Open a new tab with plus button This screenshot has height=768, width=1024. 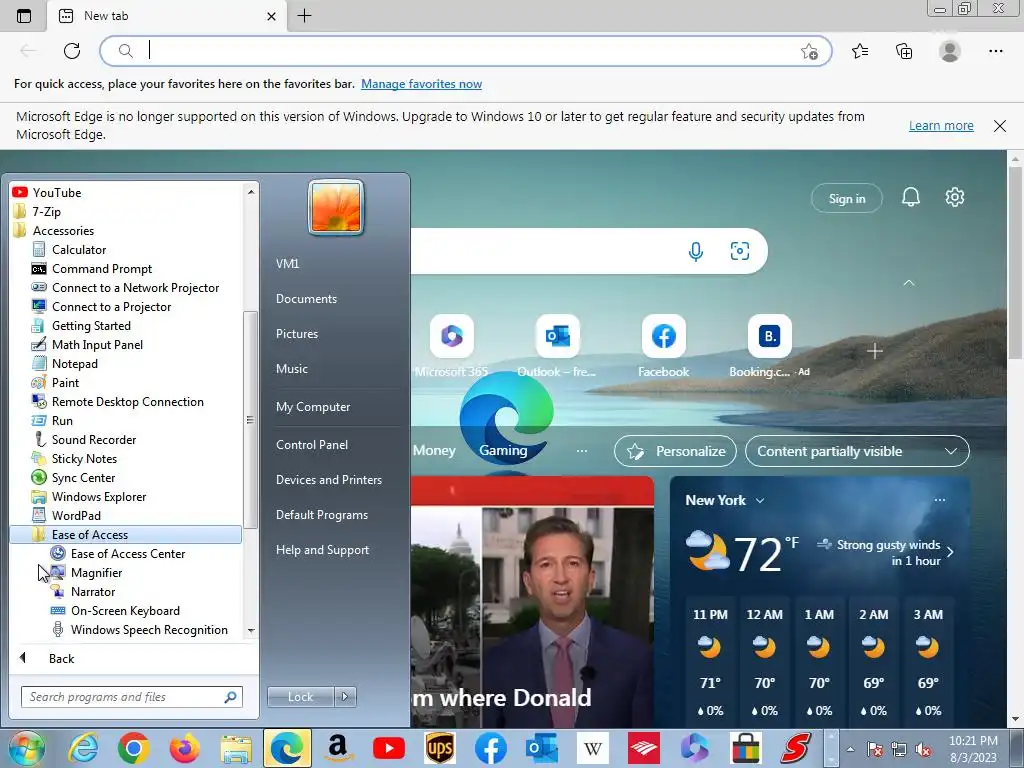pyautogui.click(x=304, y=16)
